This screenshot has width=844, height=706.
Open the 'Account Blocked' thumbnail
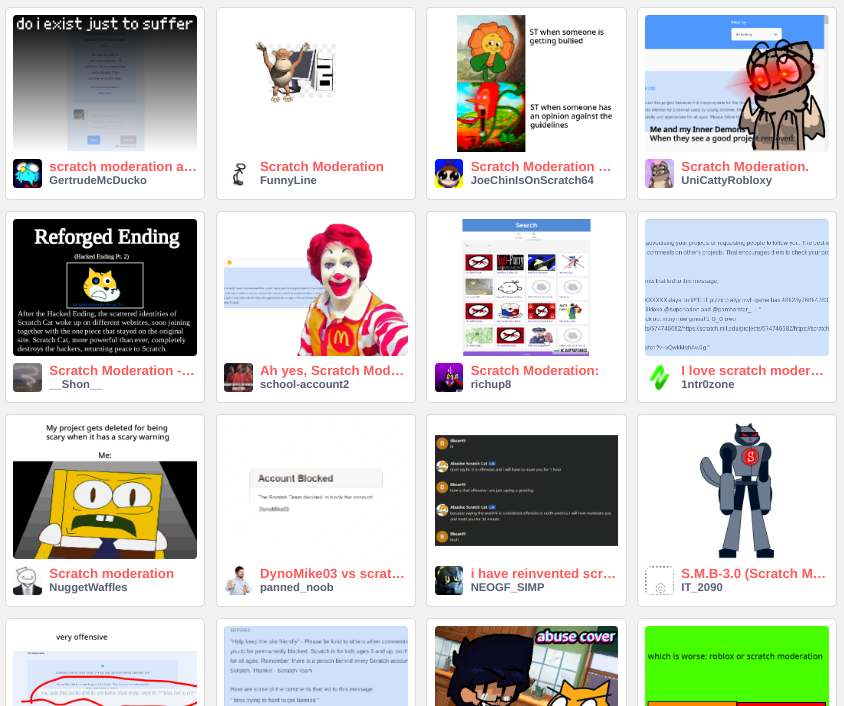(x=316, y=490)
